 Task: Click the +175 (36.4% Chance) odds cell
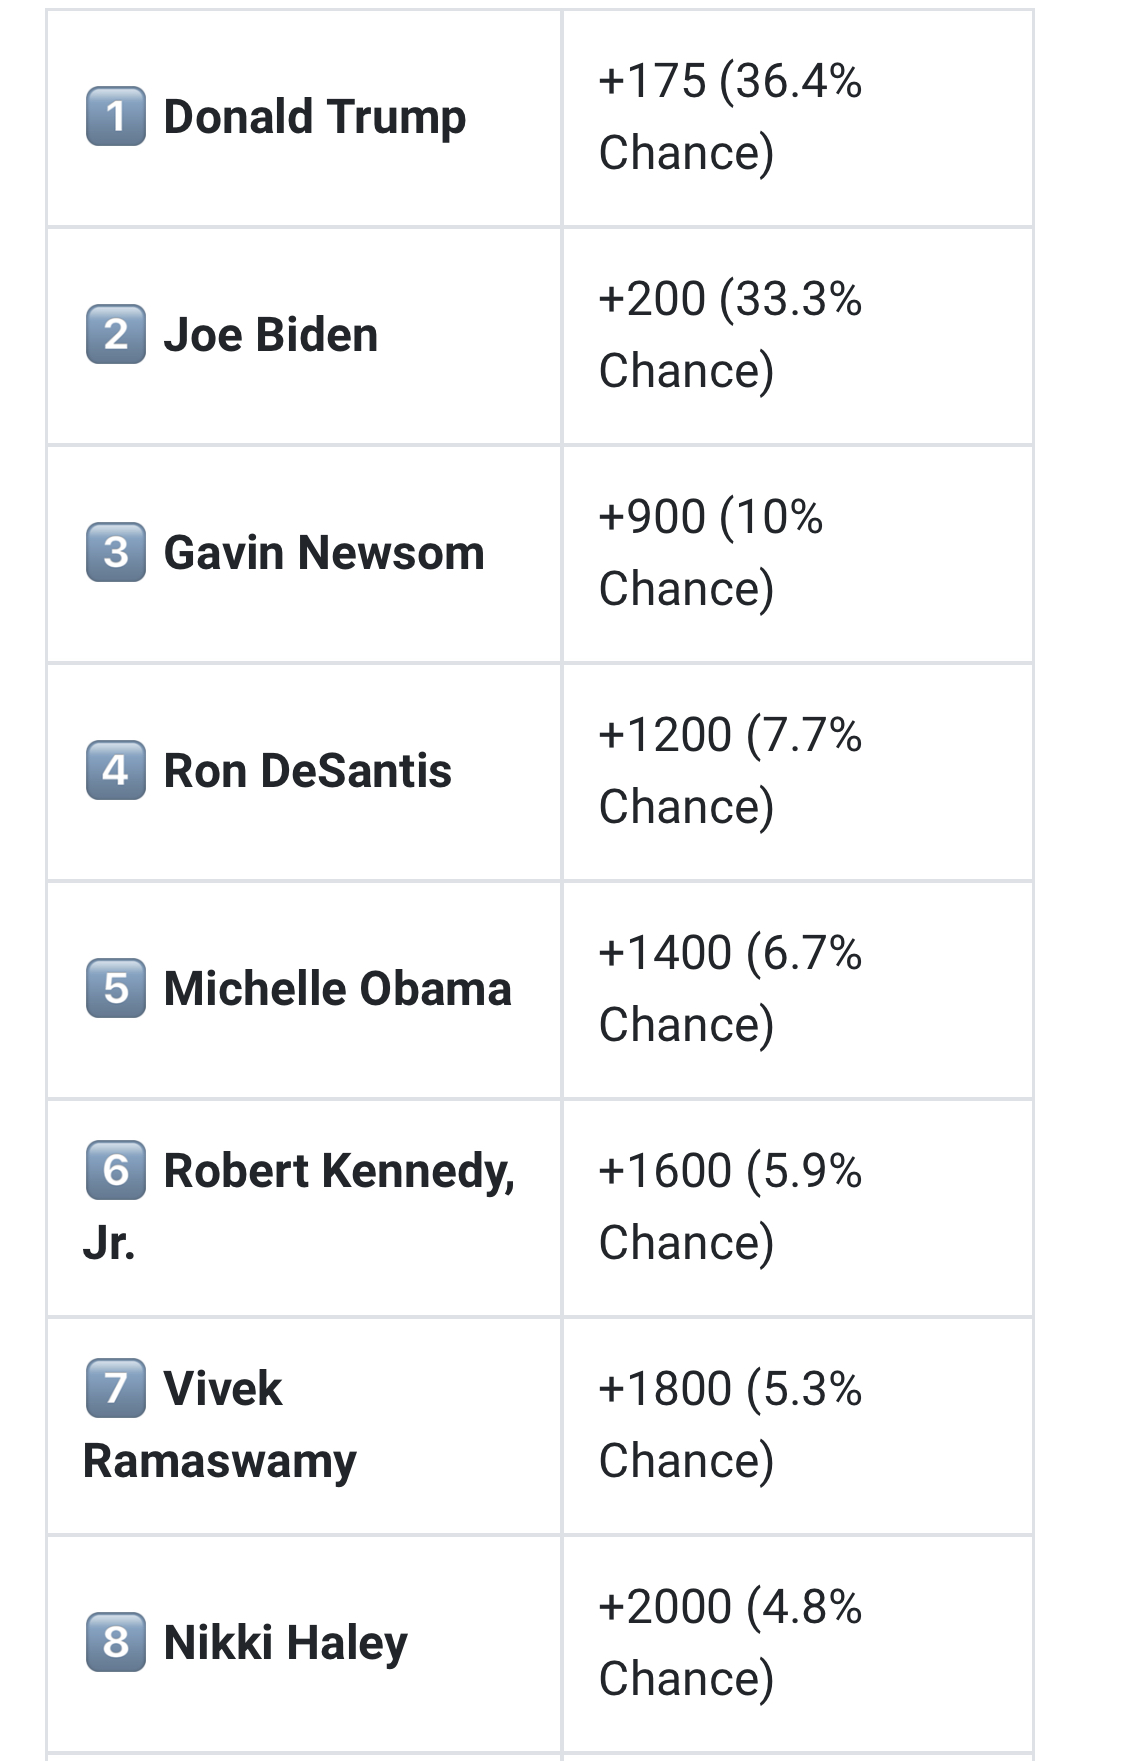pos(798,118)
